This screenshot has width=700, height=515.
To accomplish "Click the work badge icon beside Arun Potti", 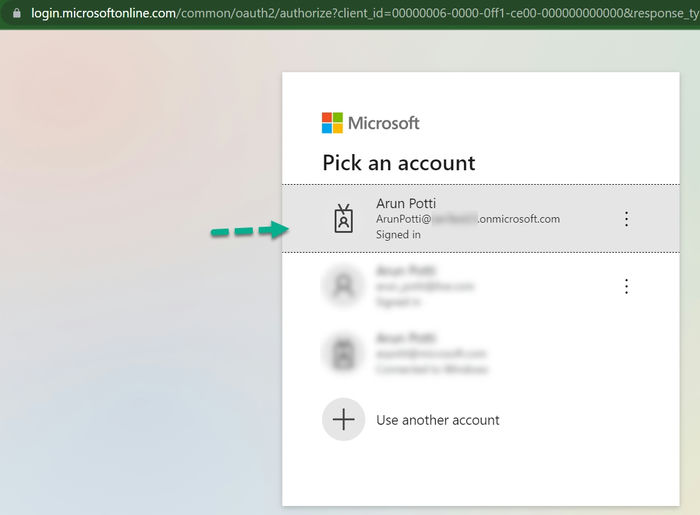I will pyautogui.click(x=343, y=218).
